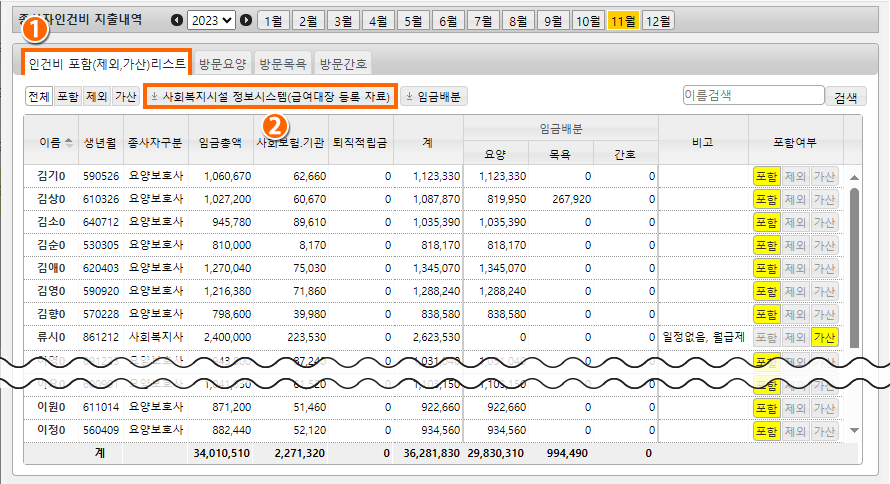Click scrollbar down arrow in table
This screenshot has height=484, width=890.
(854, 430)
